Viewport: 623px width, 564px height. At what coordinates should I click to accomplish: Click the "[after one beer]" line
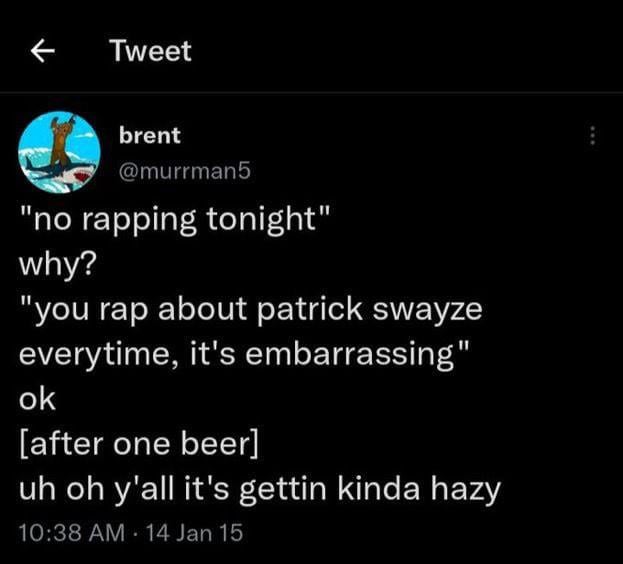click(139, 444)
